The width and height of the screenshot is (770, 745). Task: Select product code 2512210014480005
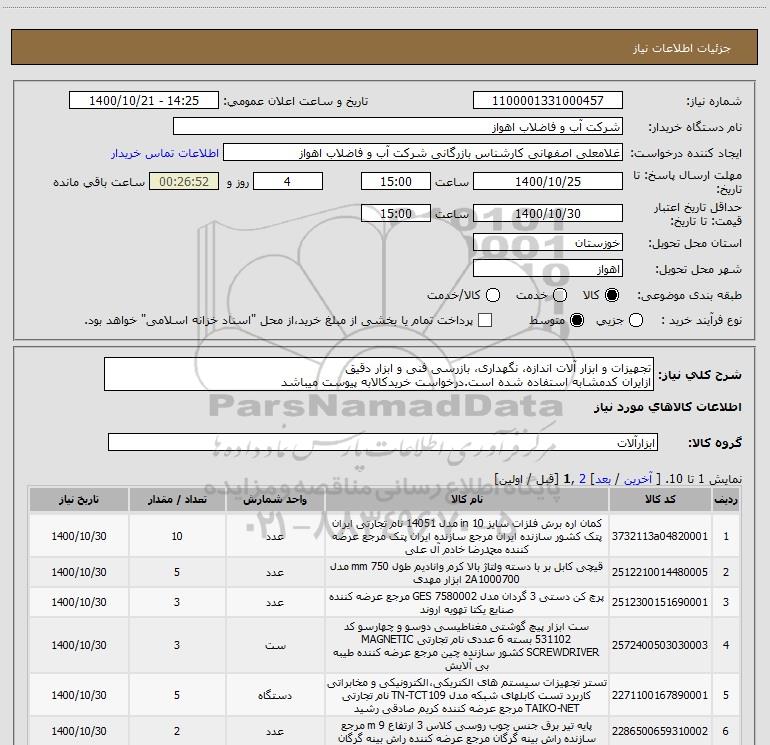tap(660, 572)
